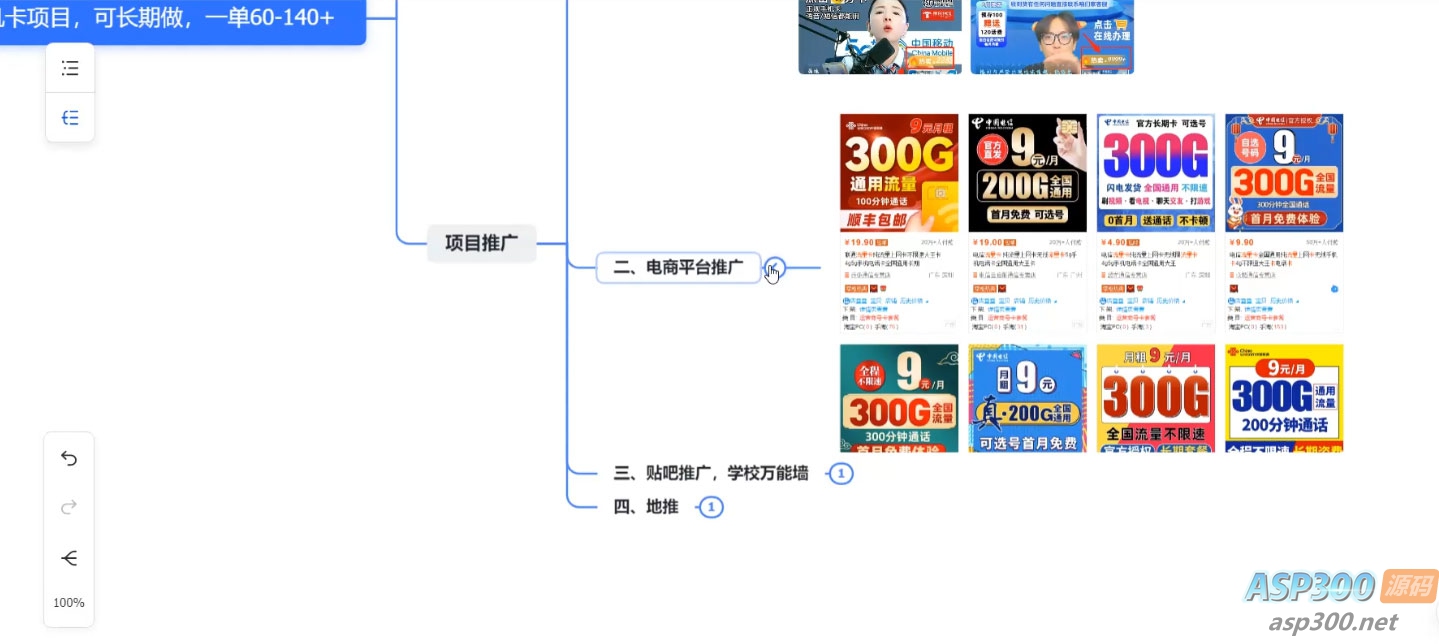The width and height of the screenshot is (1439, 644).
Task: Open the 点击在线办理 livestream screenshot
Action: click(x=1052, y=37)
